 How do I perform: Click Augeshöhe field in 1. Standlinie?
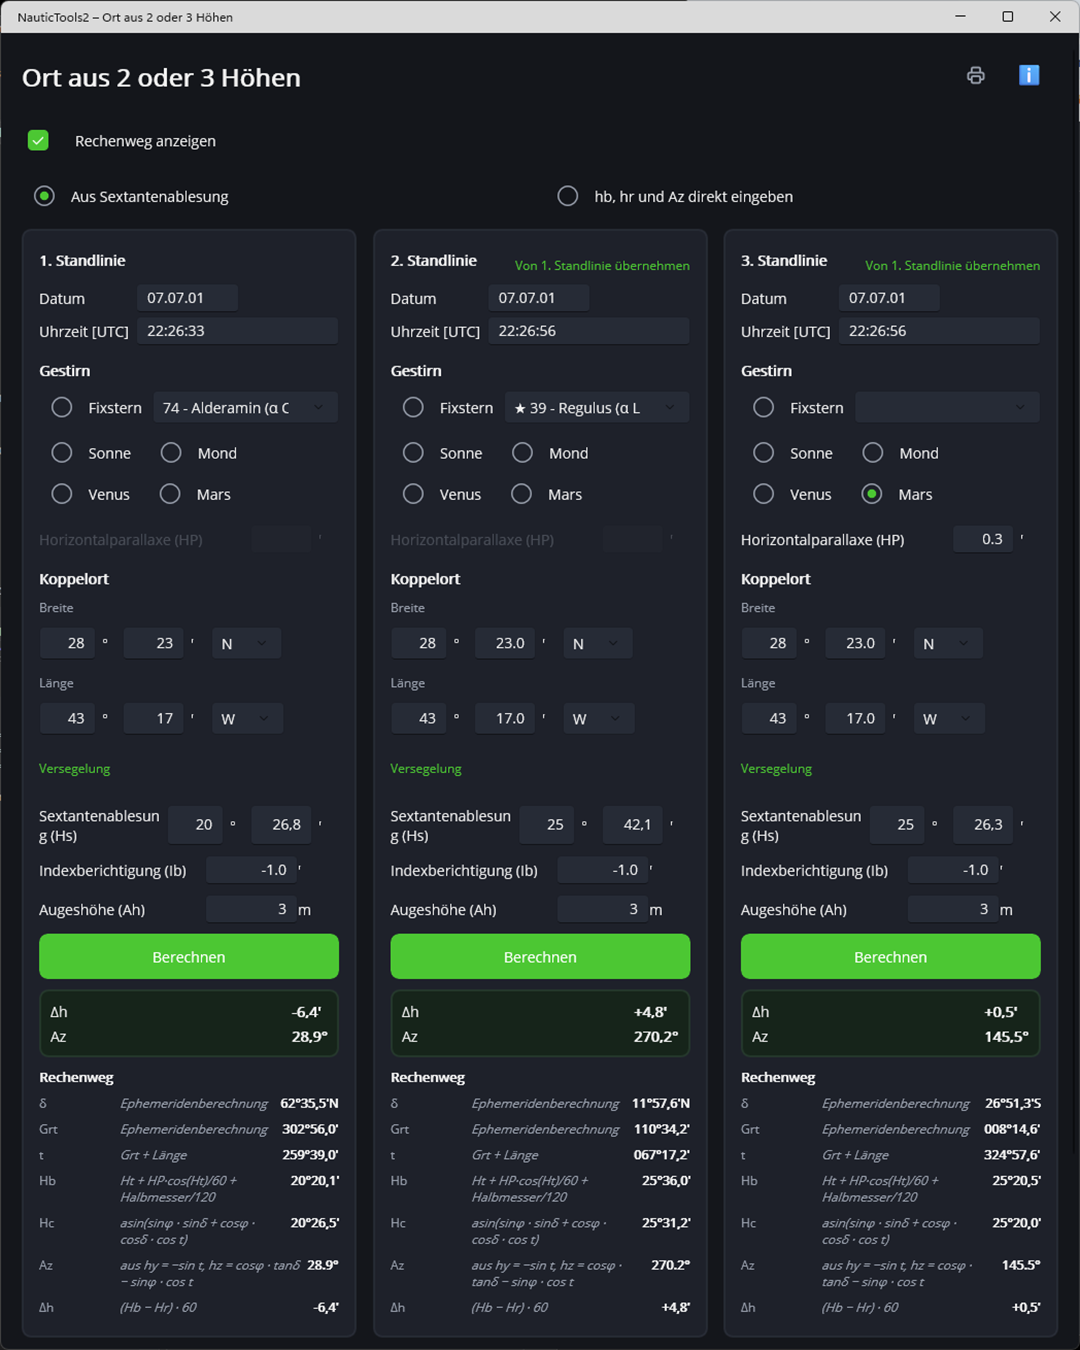click(x=250, y=909)
